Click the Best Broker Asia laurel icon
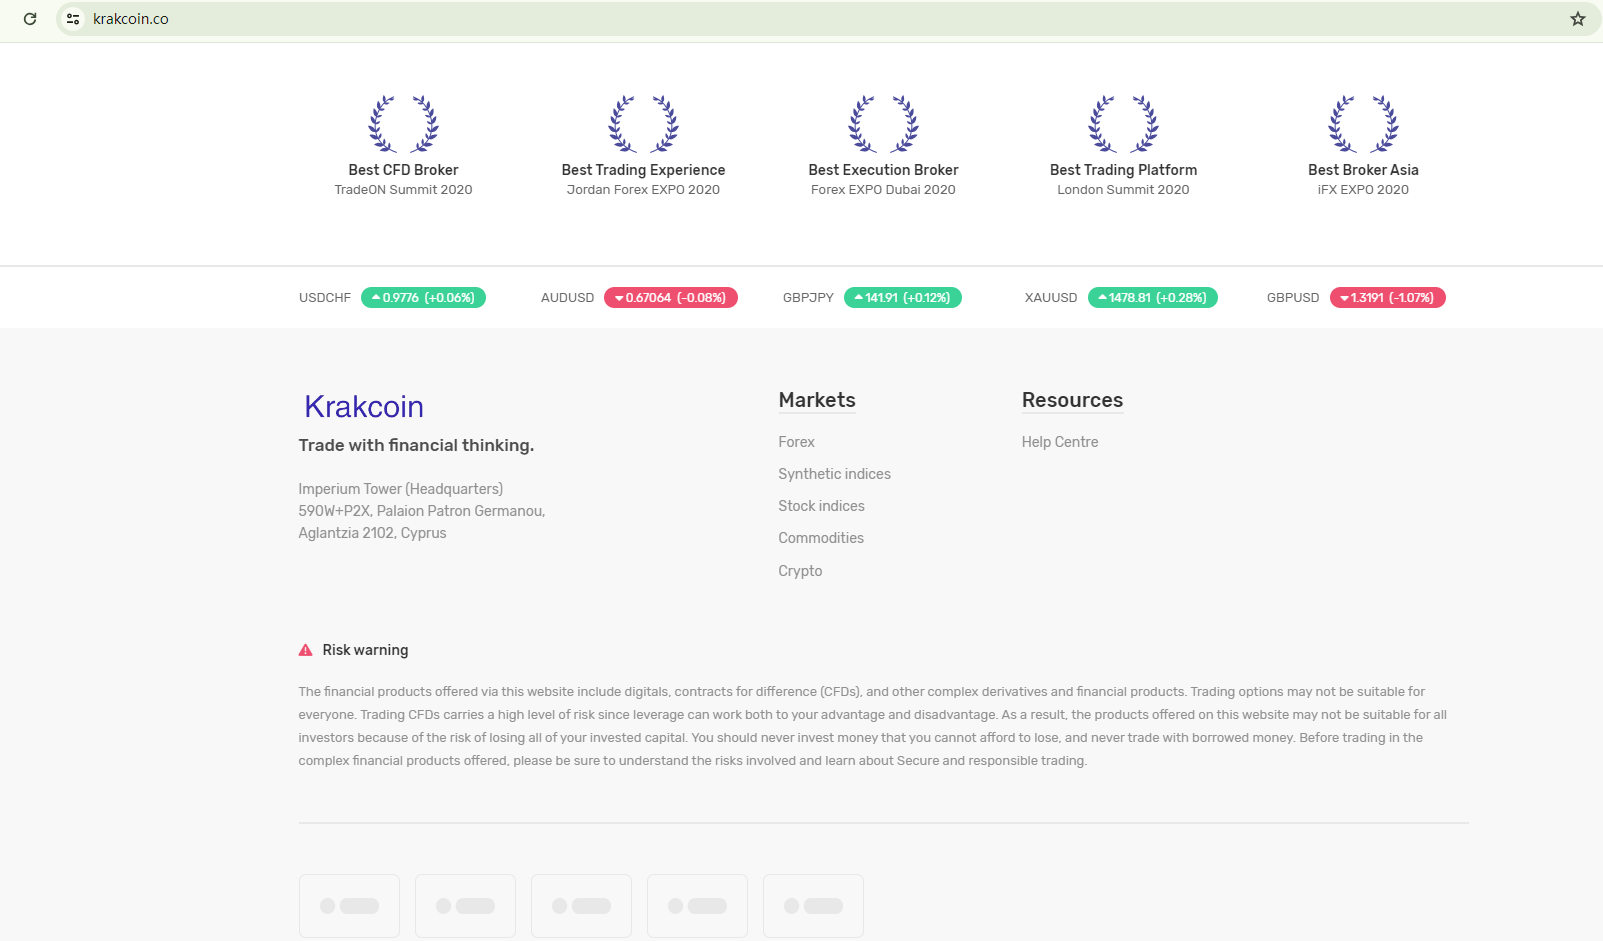Screen dimensions: 1603x941 [1363, 124]
